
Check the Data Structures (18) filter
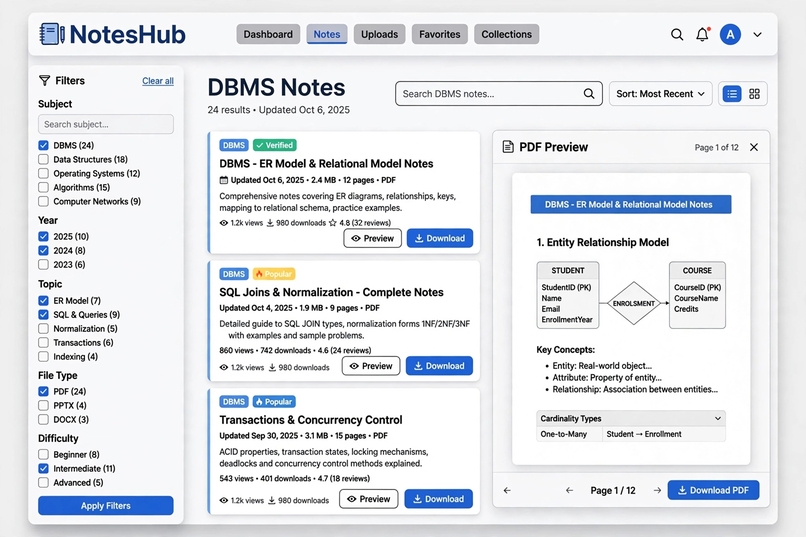[44, 159]
